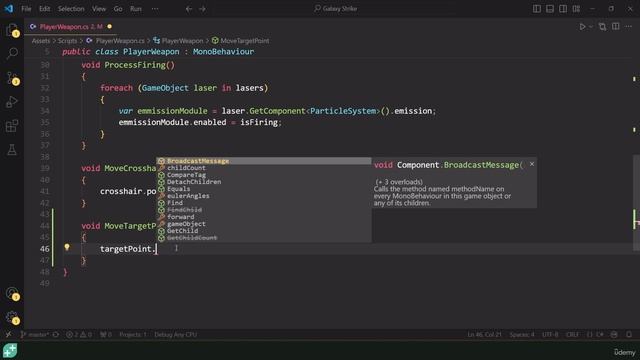Open the Source Control view
This screenshot has width=640, height=360.
click(12, 78)
